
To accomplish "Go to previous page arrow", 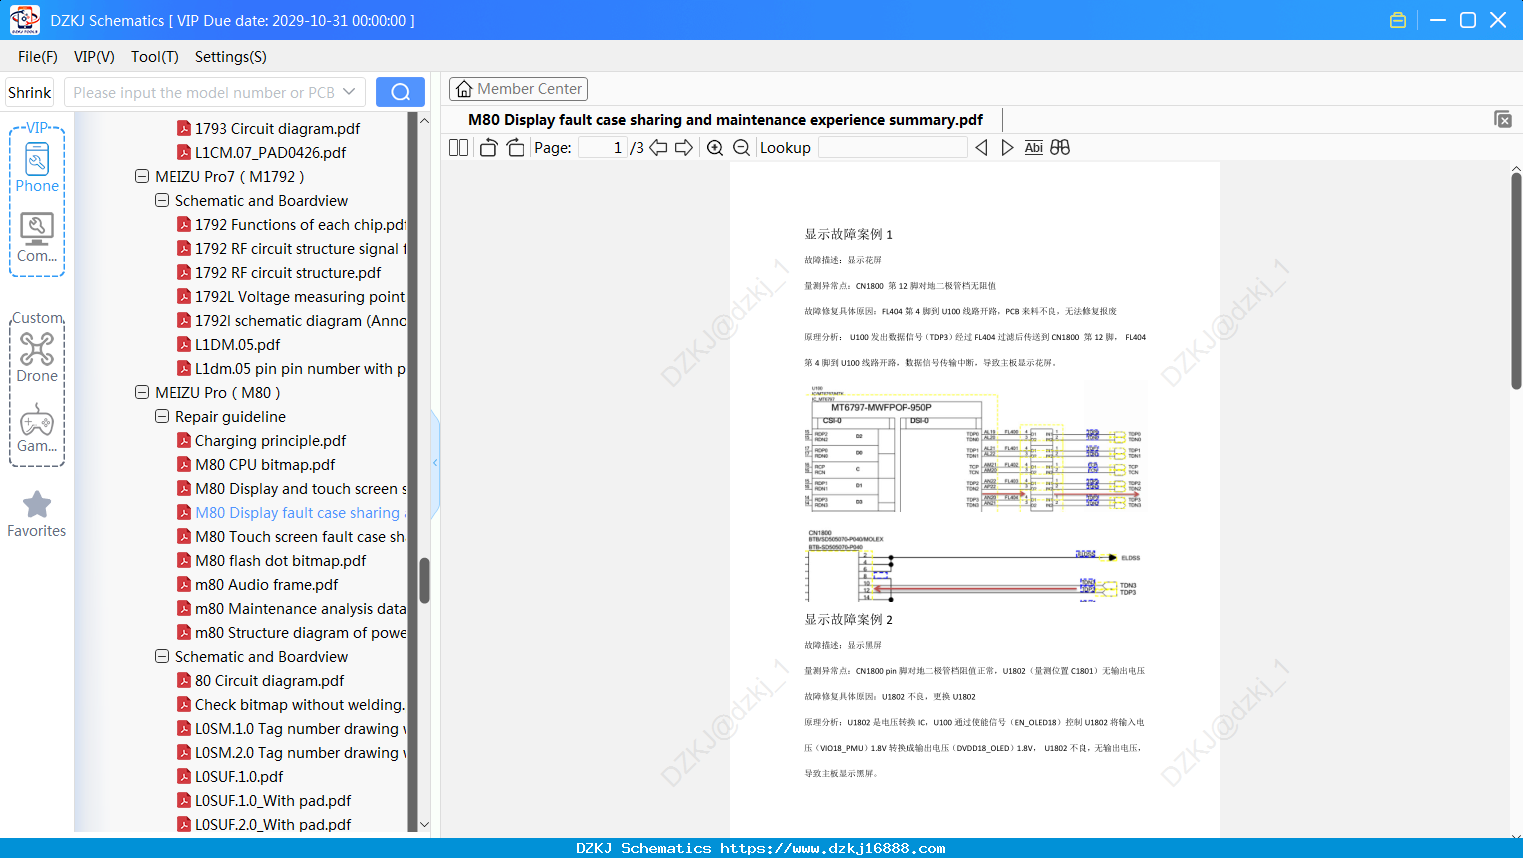I will pos(658,148).
